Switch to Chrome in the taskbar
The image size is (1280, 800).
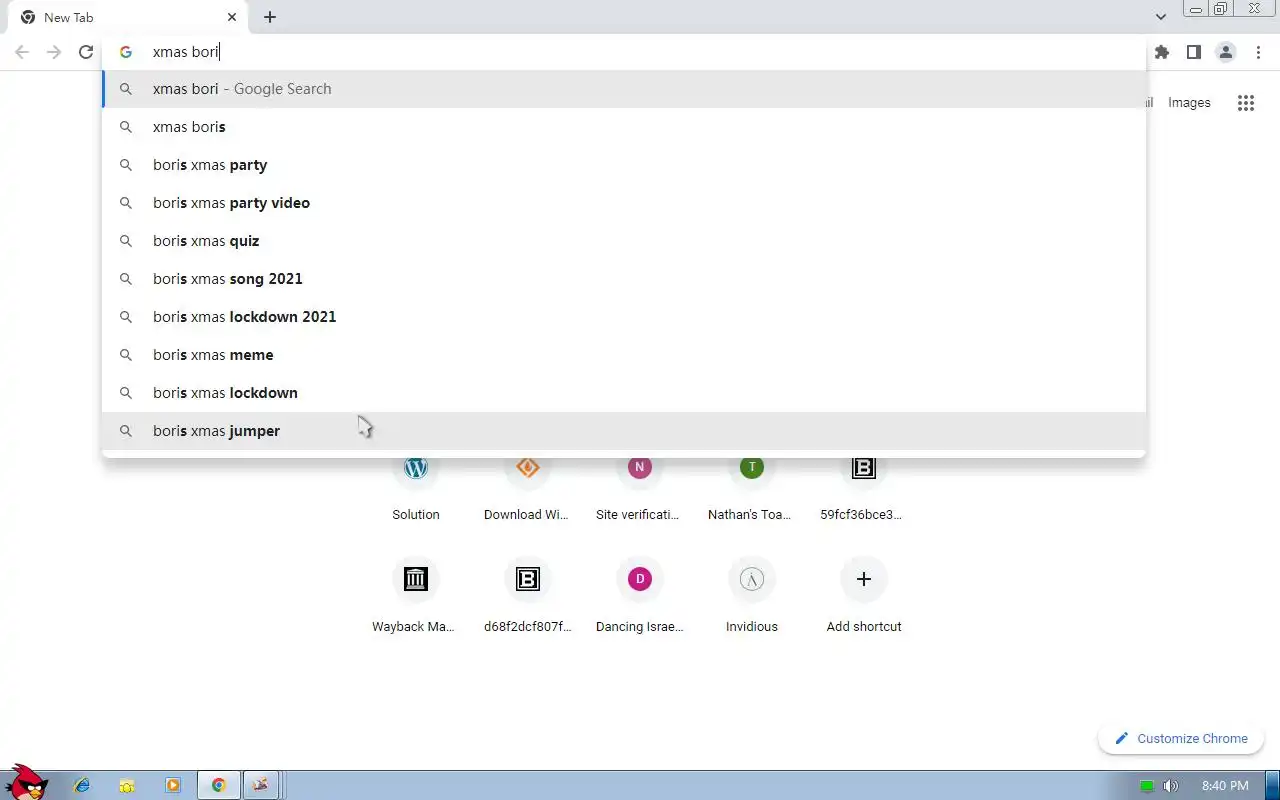pos(218,786)
